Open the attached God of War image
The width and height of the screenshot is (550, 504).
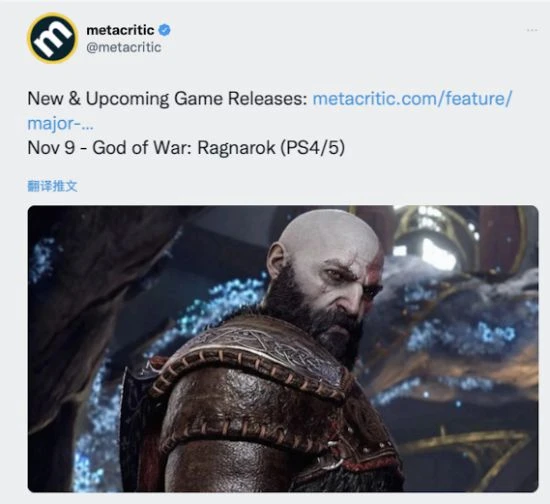tap(283, 349)
